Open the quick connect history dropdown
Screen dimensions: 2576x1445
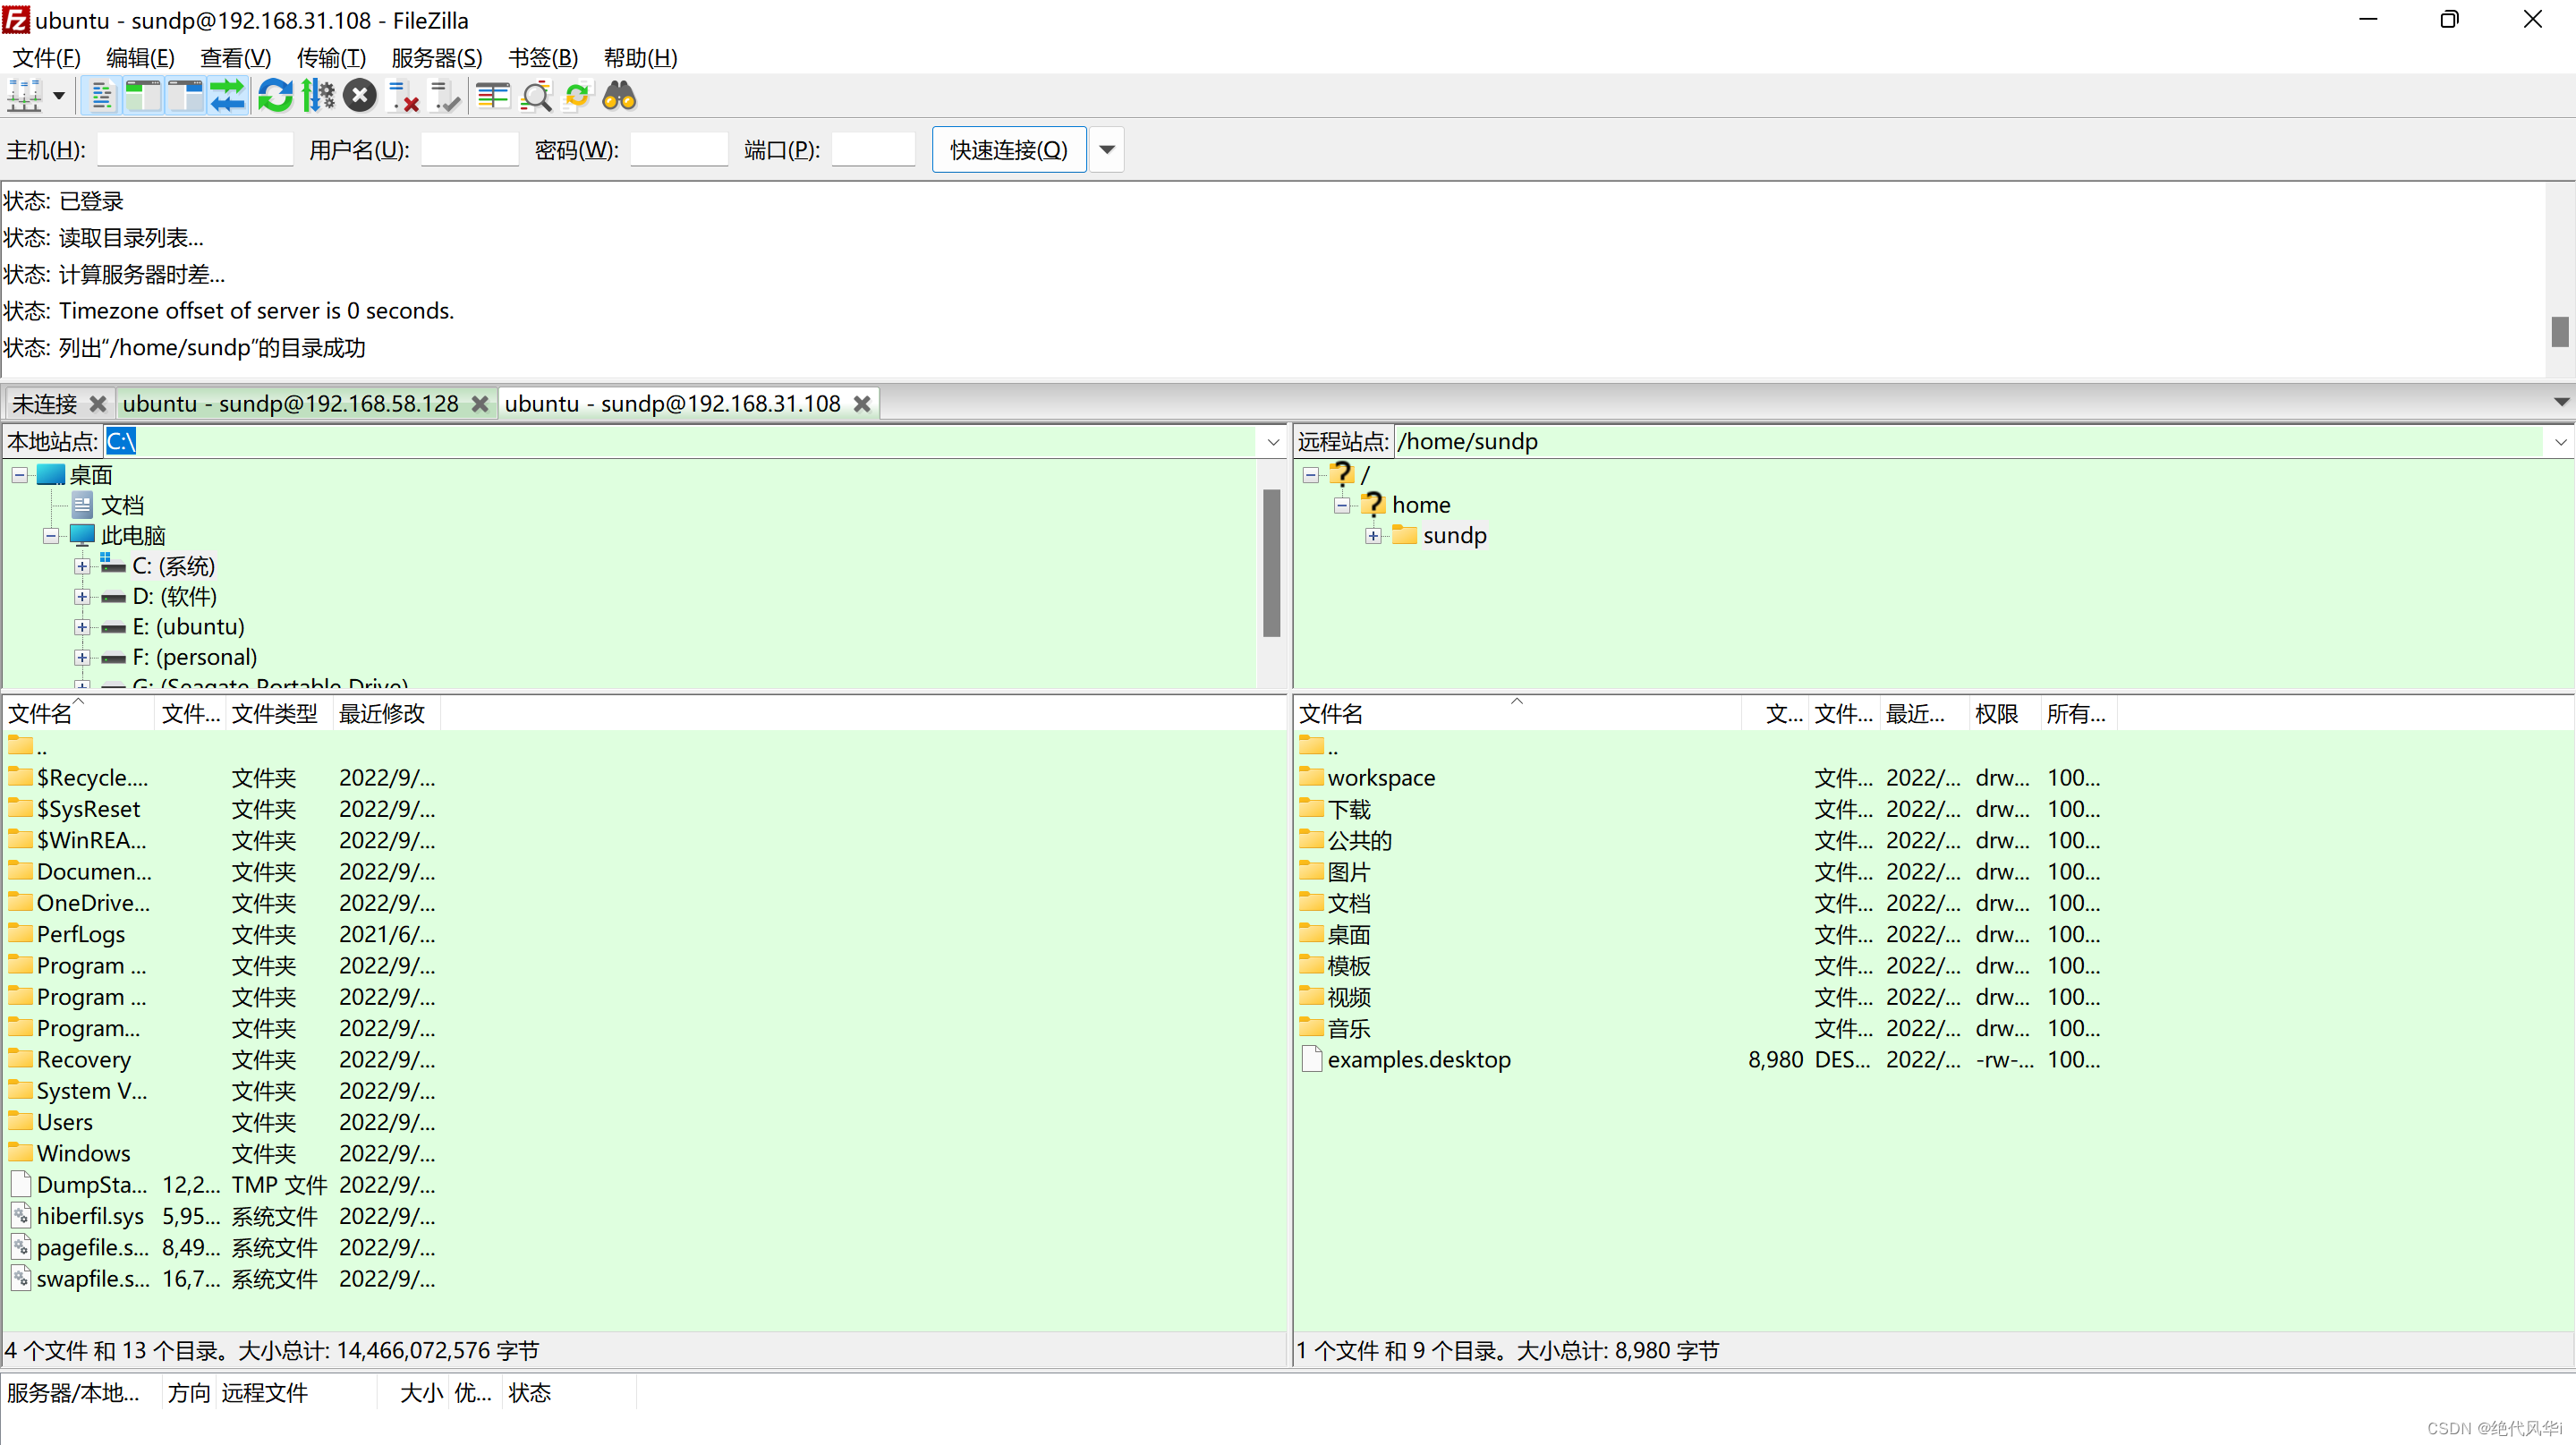tap(1107, 150)
